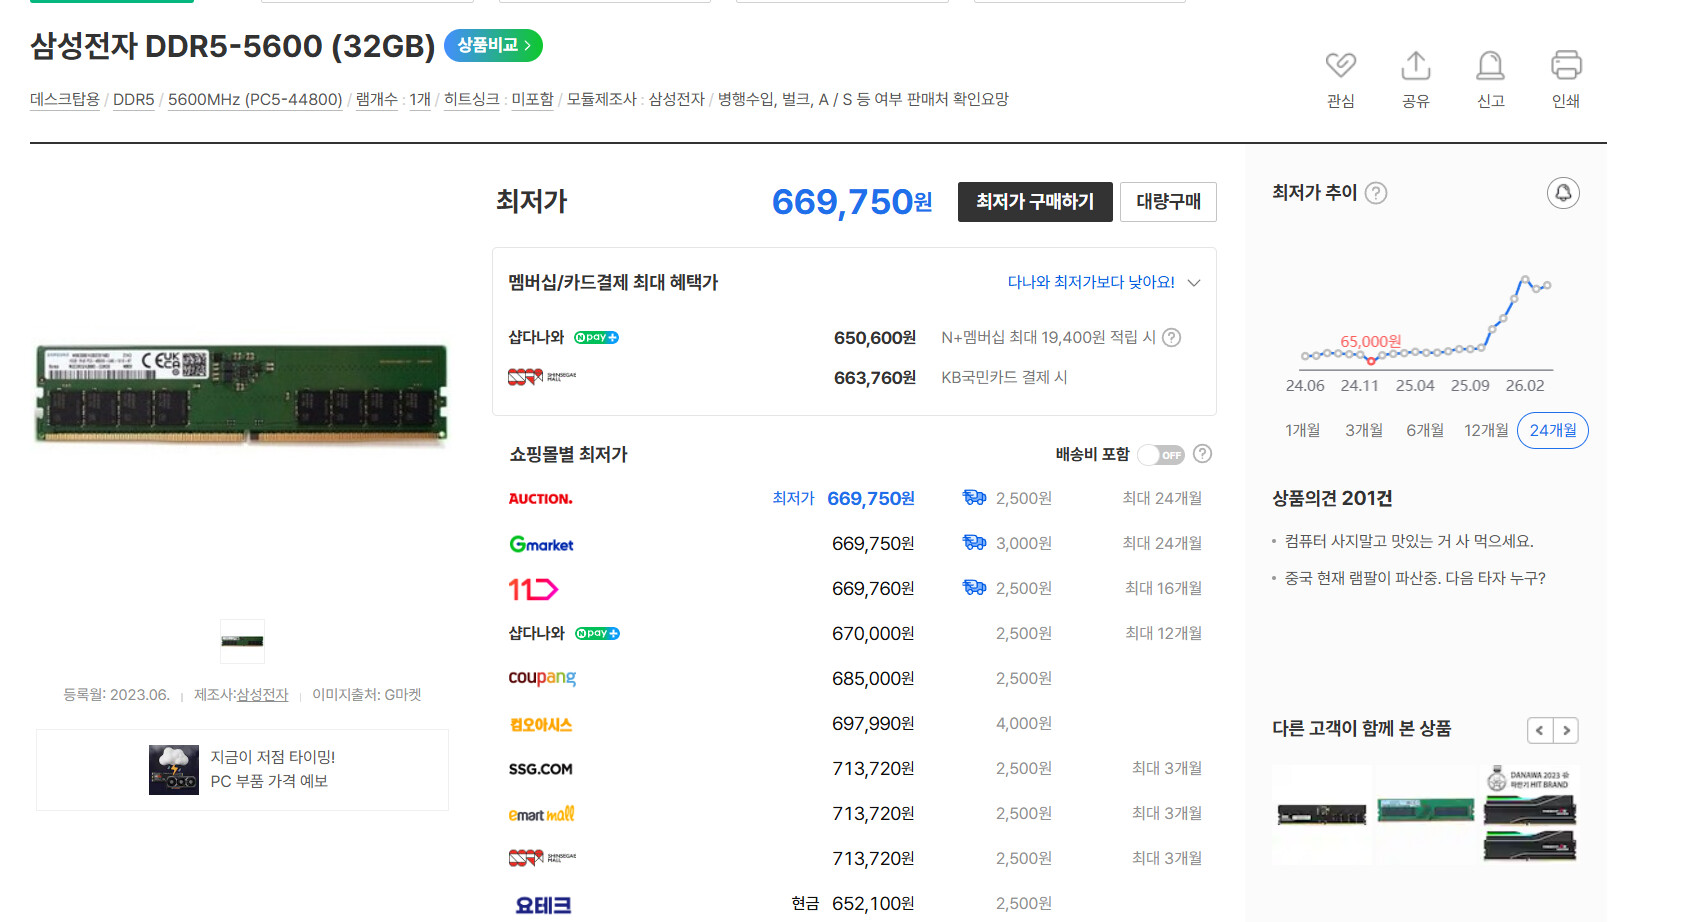Screen dimensions: 1692x922
Task: Click the 공유 share icon
Action: tap(1415, 66)
